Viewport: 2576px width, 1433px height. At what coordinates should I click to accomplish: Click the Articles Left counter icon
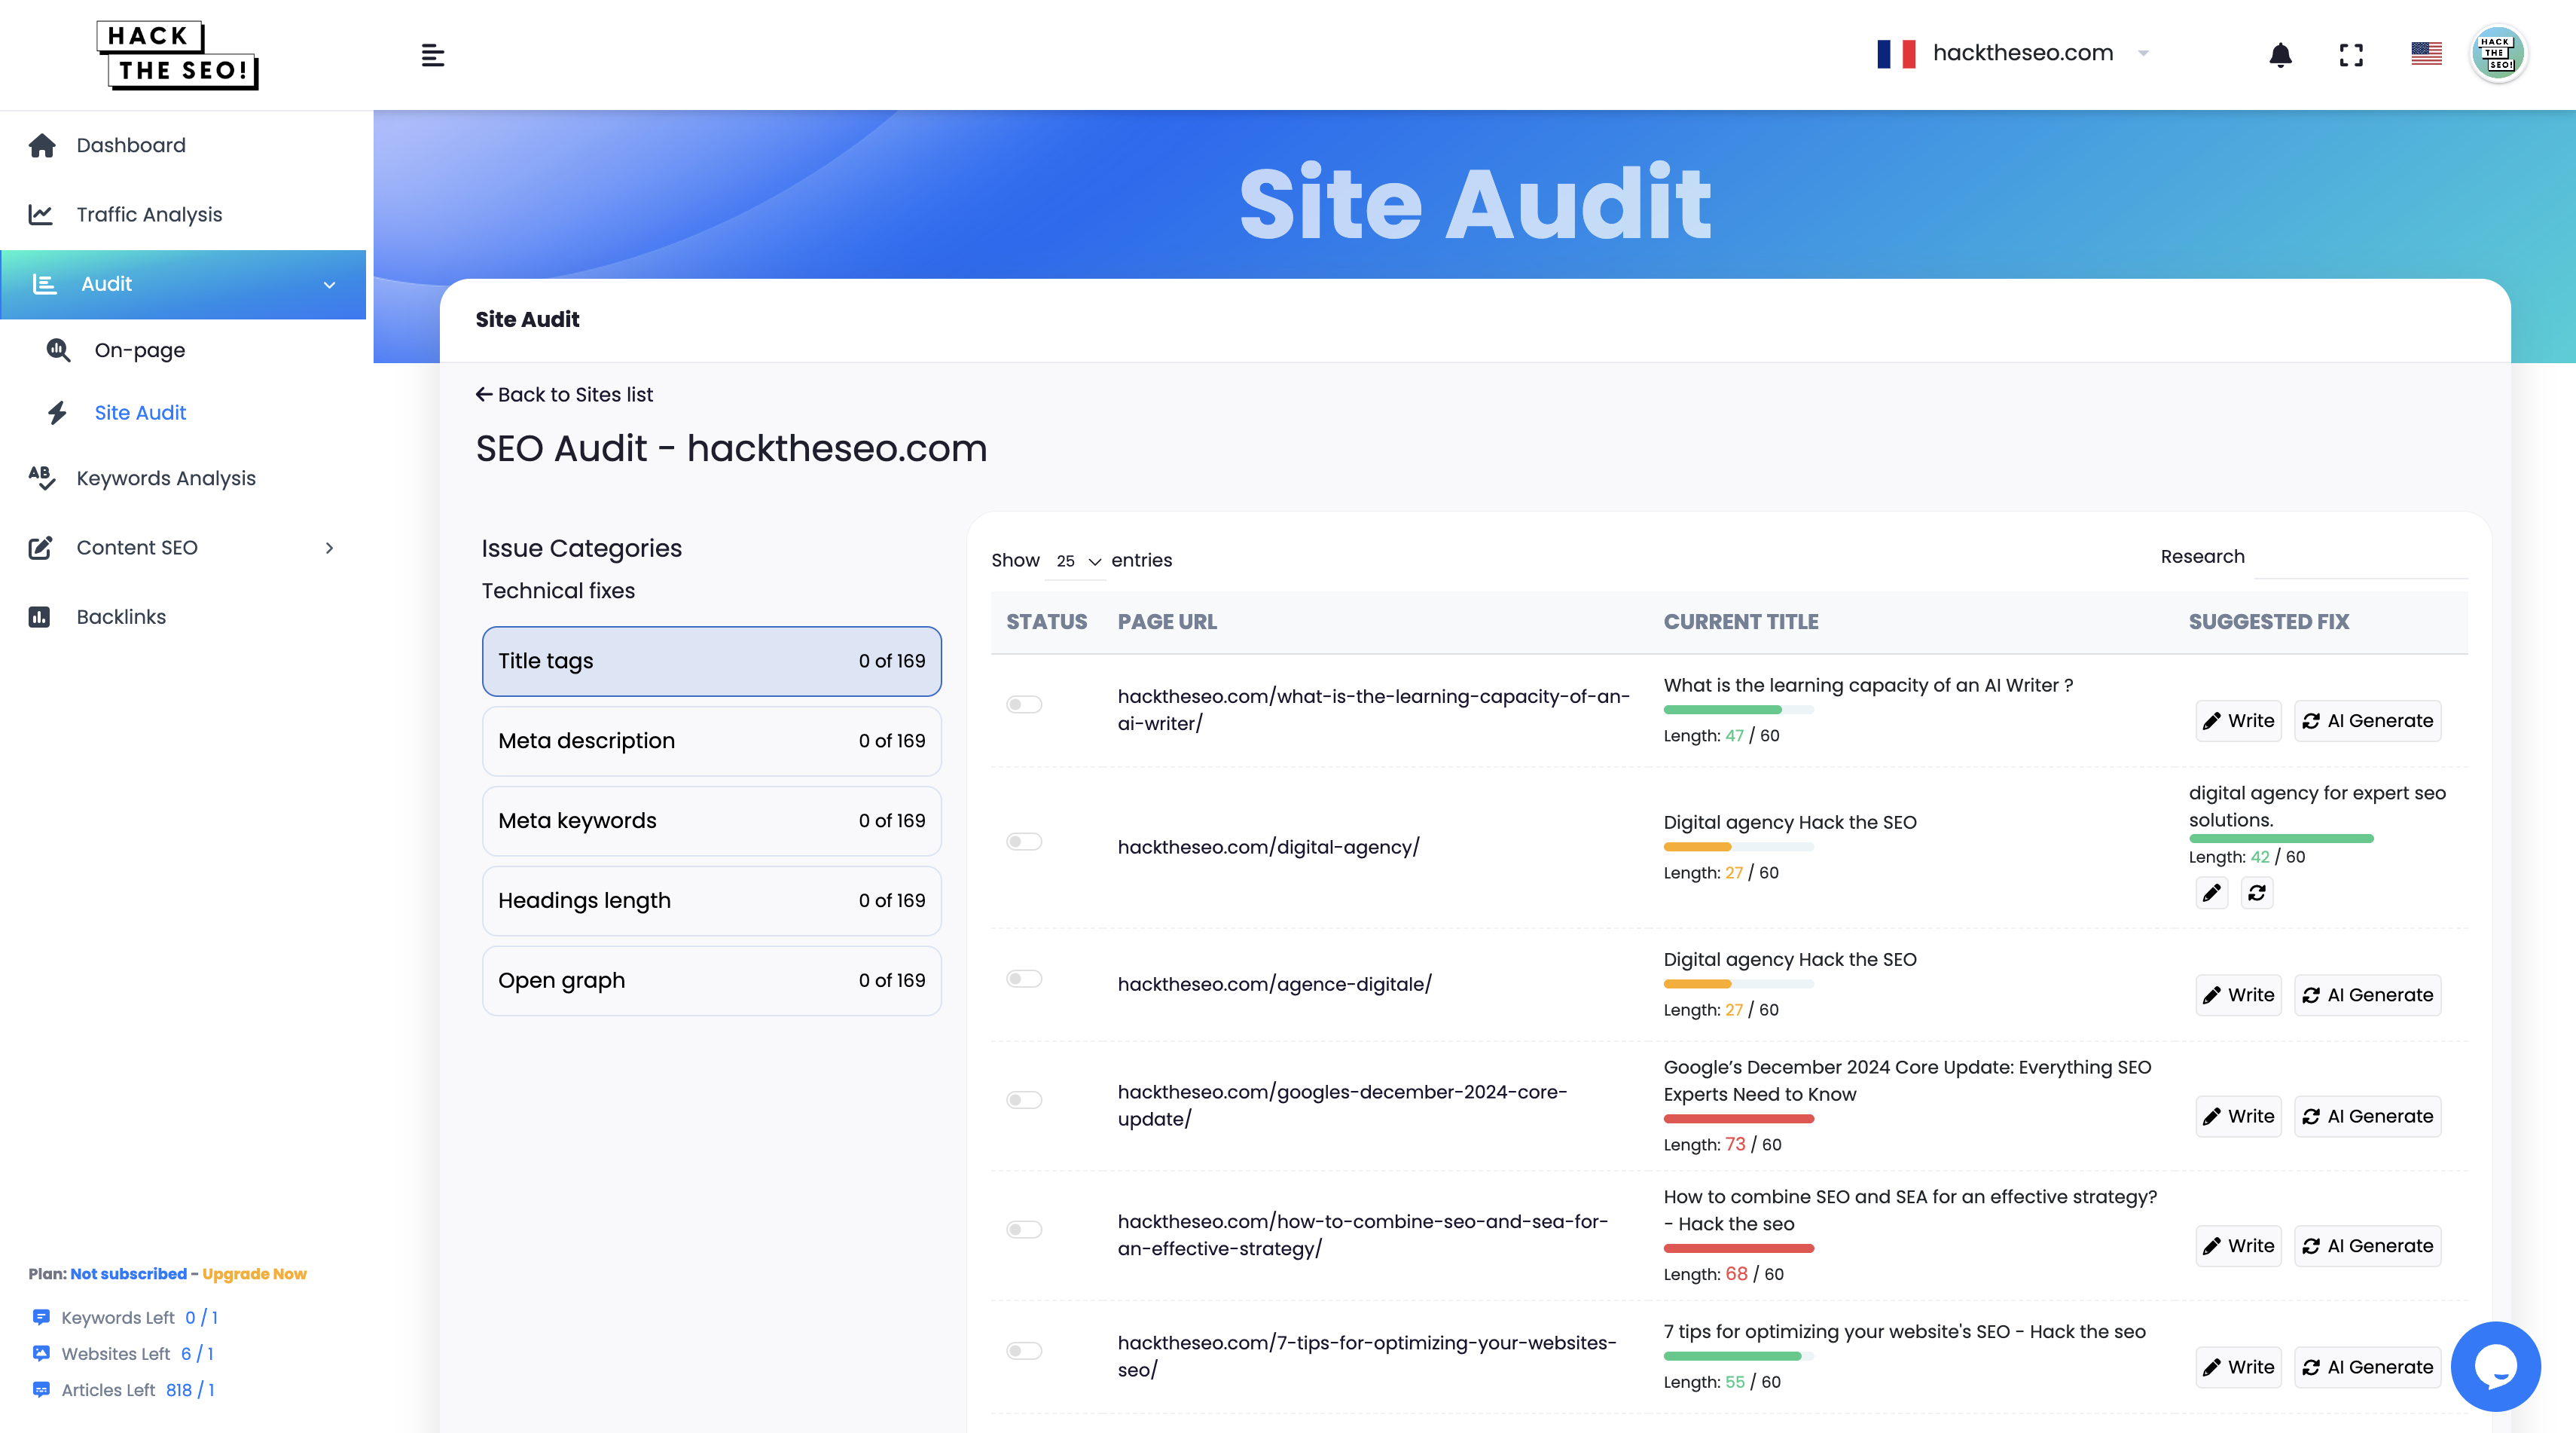click(x=41, y=1389)
